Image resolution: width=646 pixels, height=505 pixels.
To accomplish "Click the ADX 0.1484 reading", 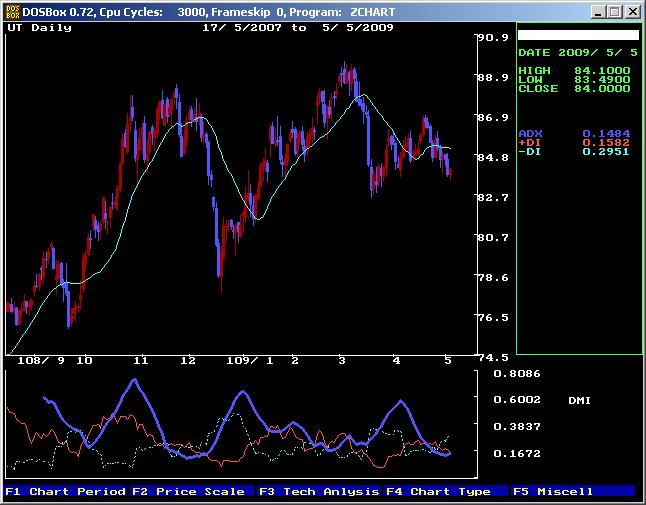I will click(x=574, y=133).
